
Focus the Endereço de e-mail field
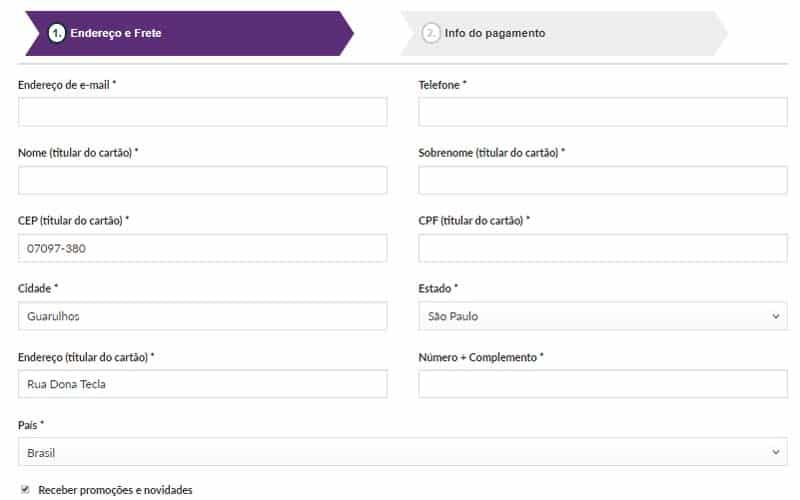[203, 112]
